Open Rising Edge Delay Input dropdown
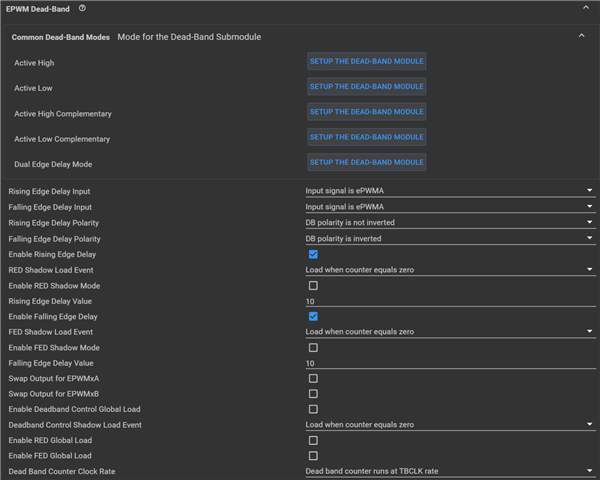600x480 pixels. tap(450, 191)
